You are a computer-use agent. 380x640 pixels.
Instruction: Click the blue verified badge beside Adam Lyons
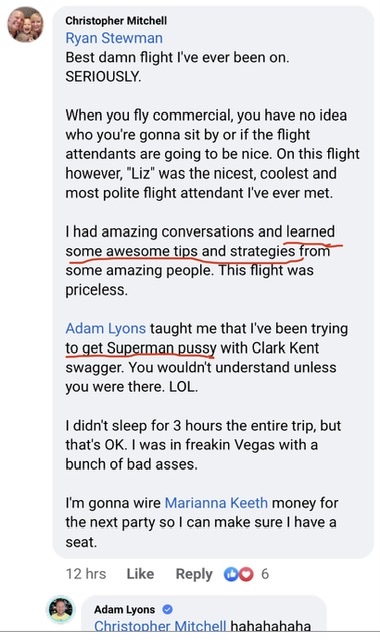click(167, 609)
